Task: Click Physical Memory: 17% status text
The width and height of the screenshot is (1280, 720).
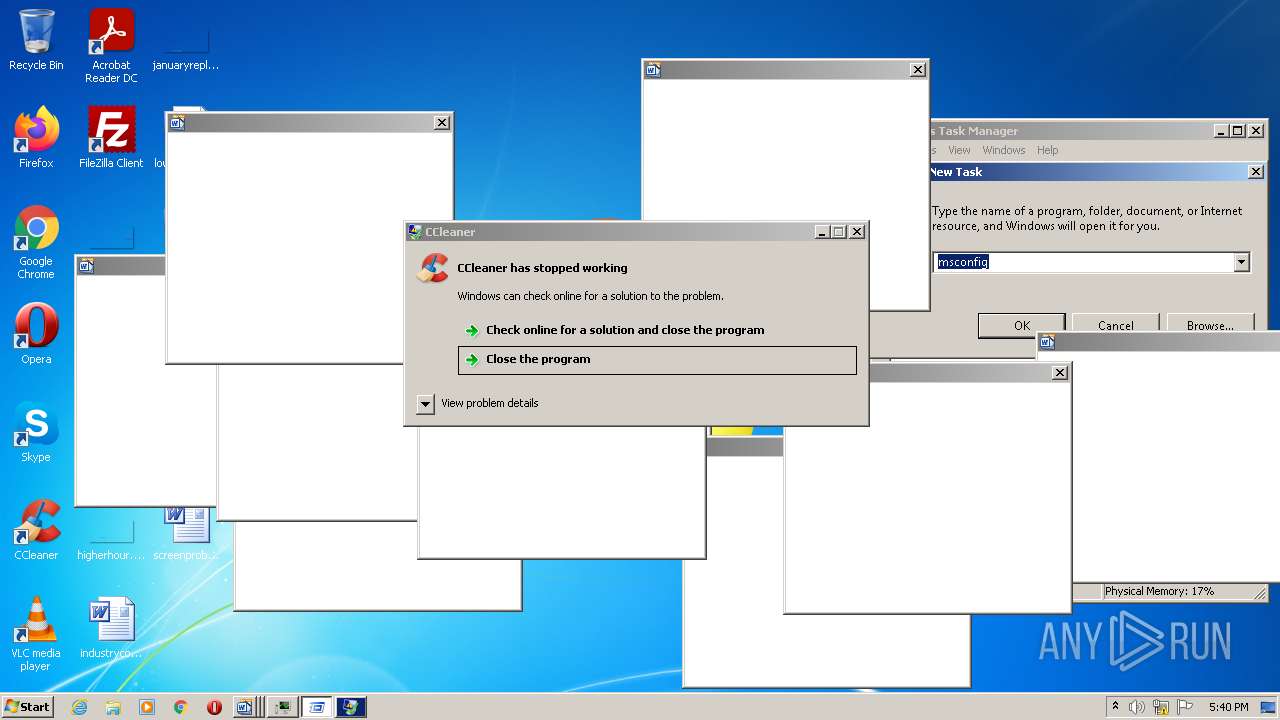Action: (1159, 591)
